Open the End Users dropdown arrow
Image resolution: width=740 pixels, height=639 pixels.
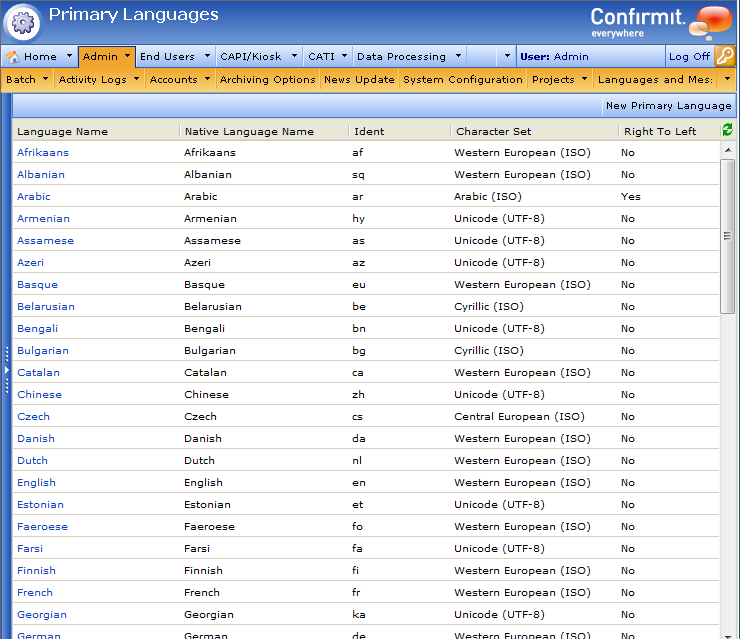(x=207, y=56)
